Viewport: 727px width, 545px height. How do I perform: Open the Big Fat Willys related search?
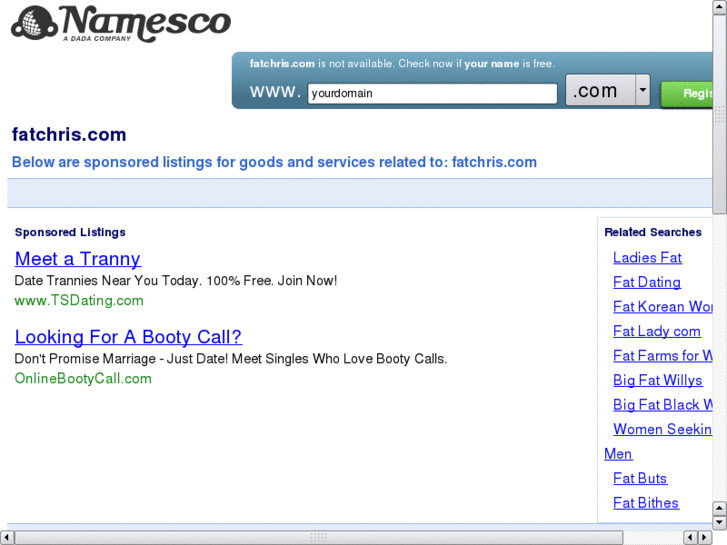(x=657, y=380)
